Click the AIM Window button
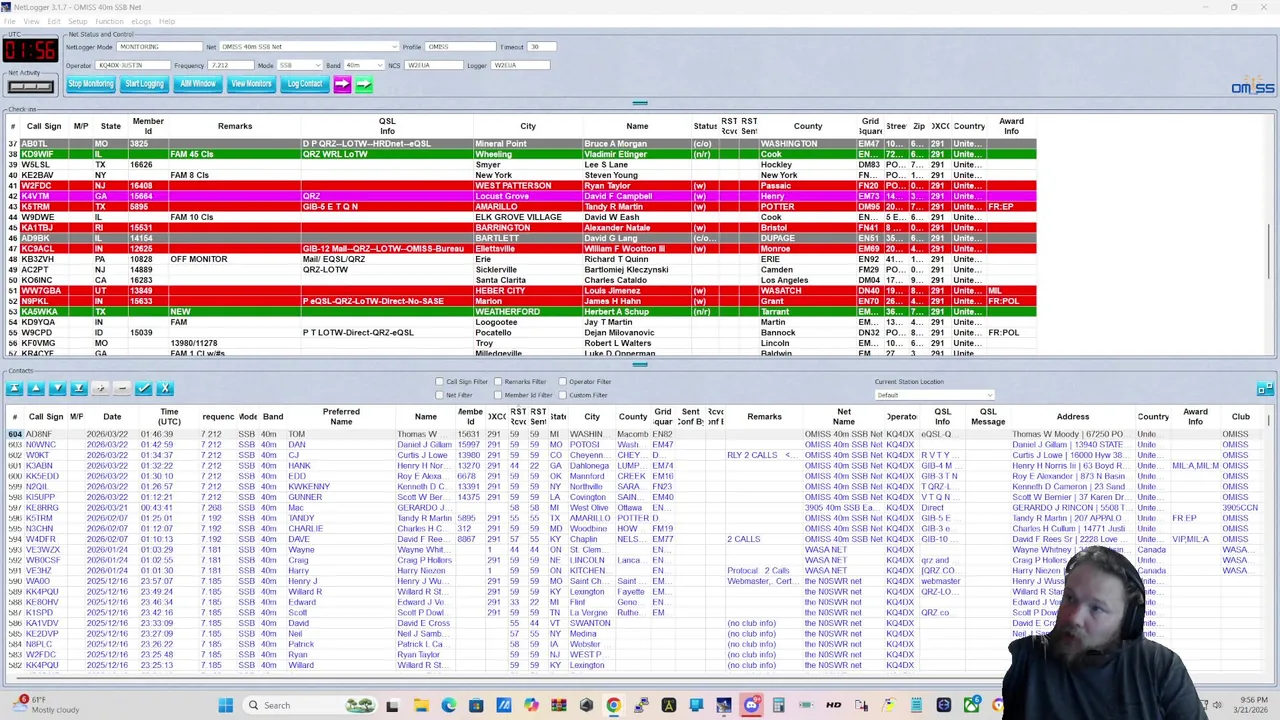1280x720 pixels. [x=198, y=84]
